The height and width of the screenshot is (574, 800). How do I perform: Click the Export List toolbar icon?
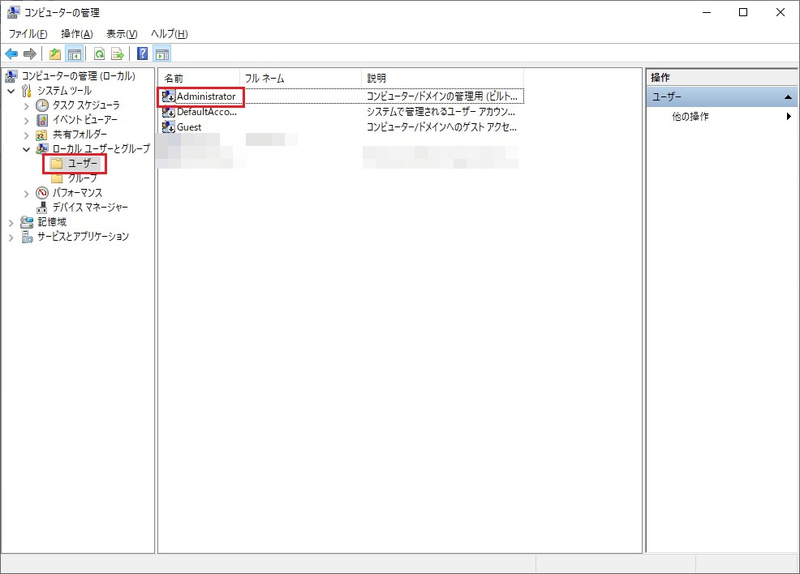(118, 54)
